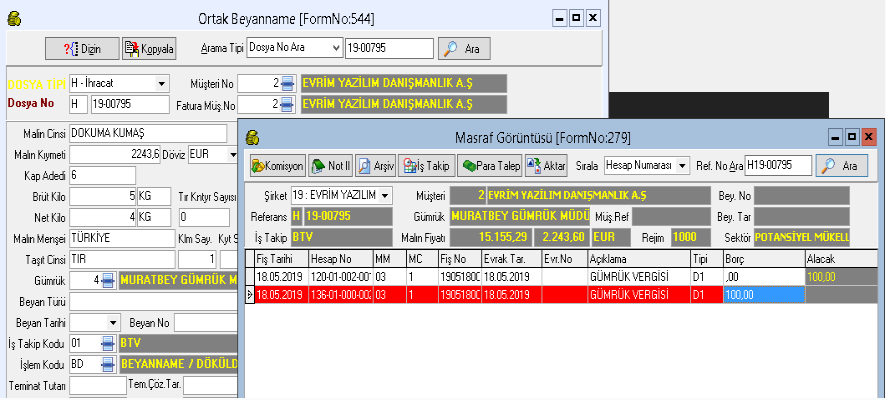Viewport: 886px width, 400px height.
Task: Click the highlighted Borç cell 100,00
Action: pyautogui.click(x=764, y=295)
